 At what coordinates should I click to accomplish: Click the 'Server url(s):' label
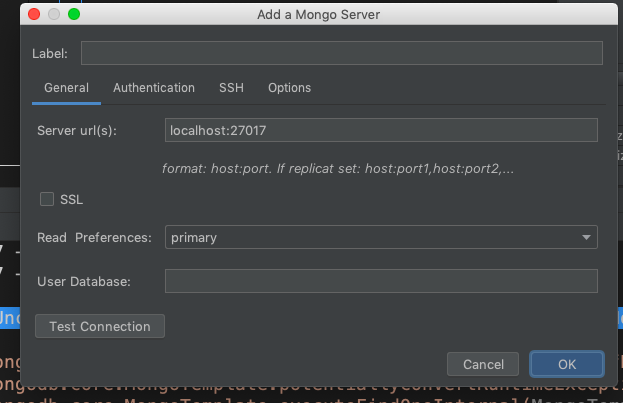point(77,131)
